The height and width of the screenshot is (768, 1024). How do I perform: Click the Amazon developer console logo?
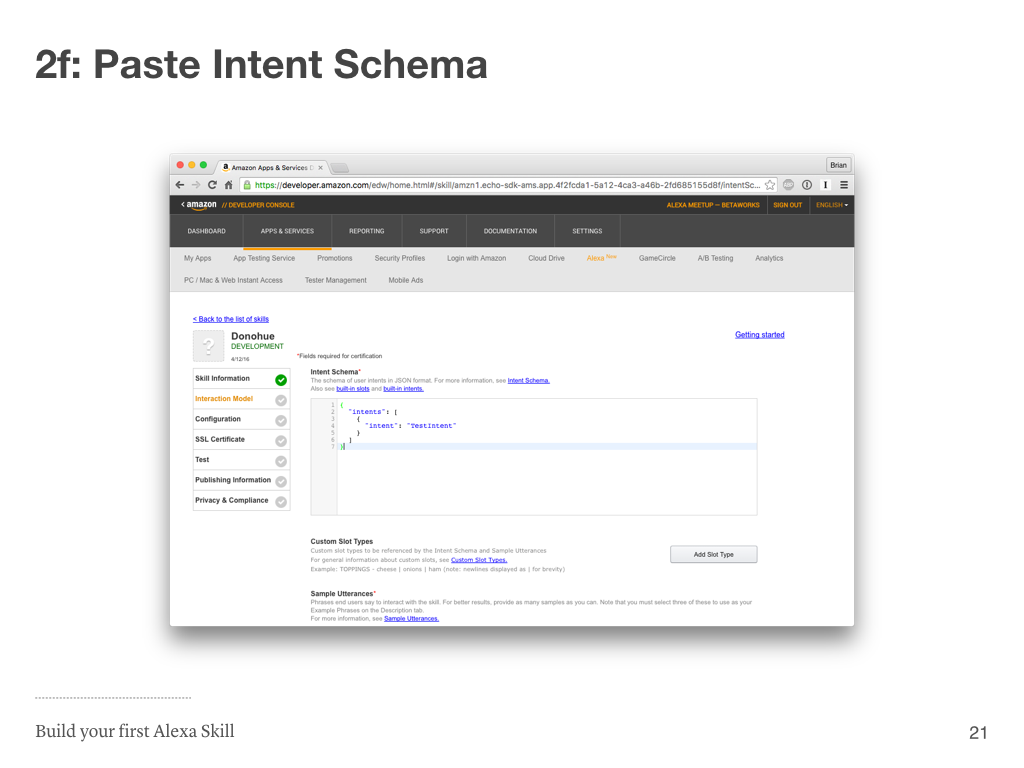[201, 204]
